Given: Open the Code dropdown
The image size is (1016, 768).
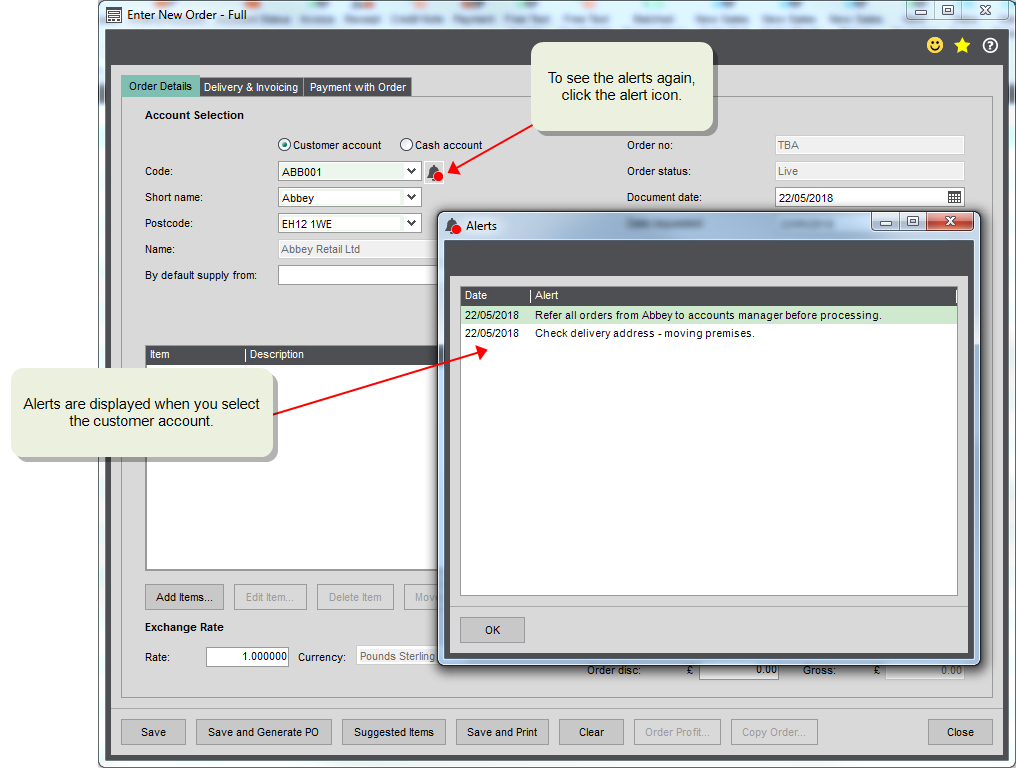Looking at the screenshot, I should pos(411,171).
